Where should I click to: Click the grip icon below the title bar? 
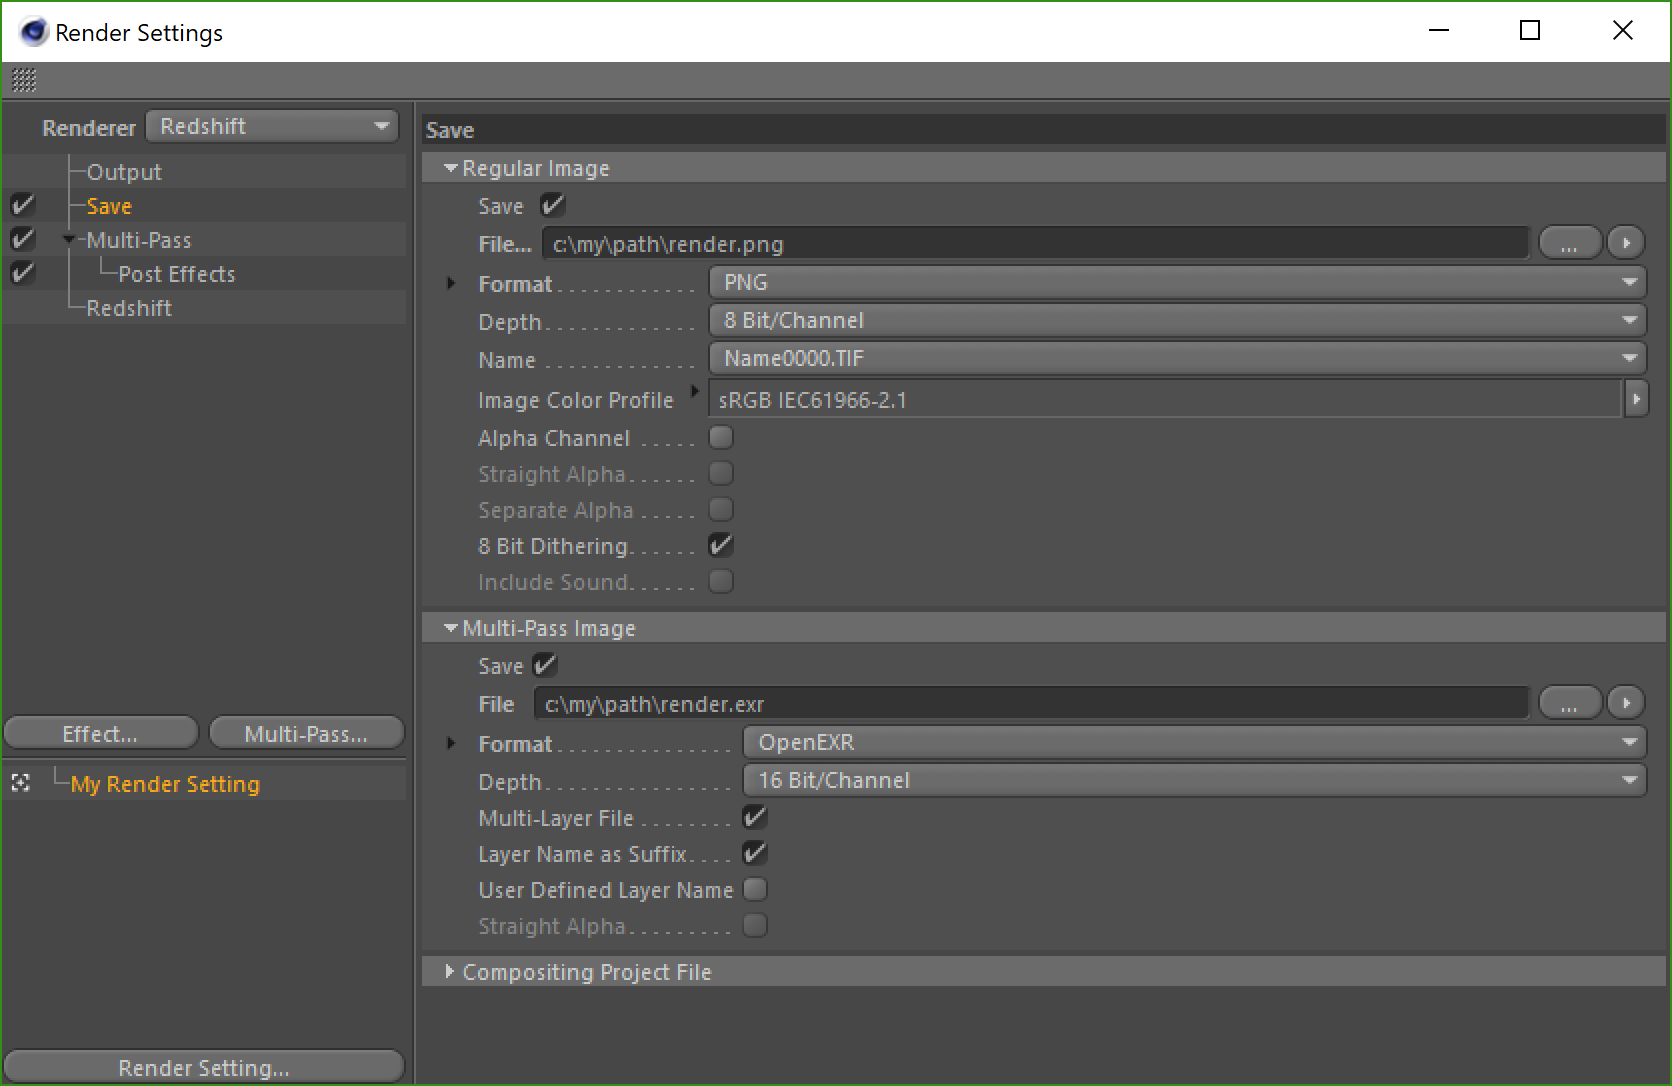(x=24, y=79)
